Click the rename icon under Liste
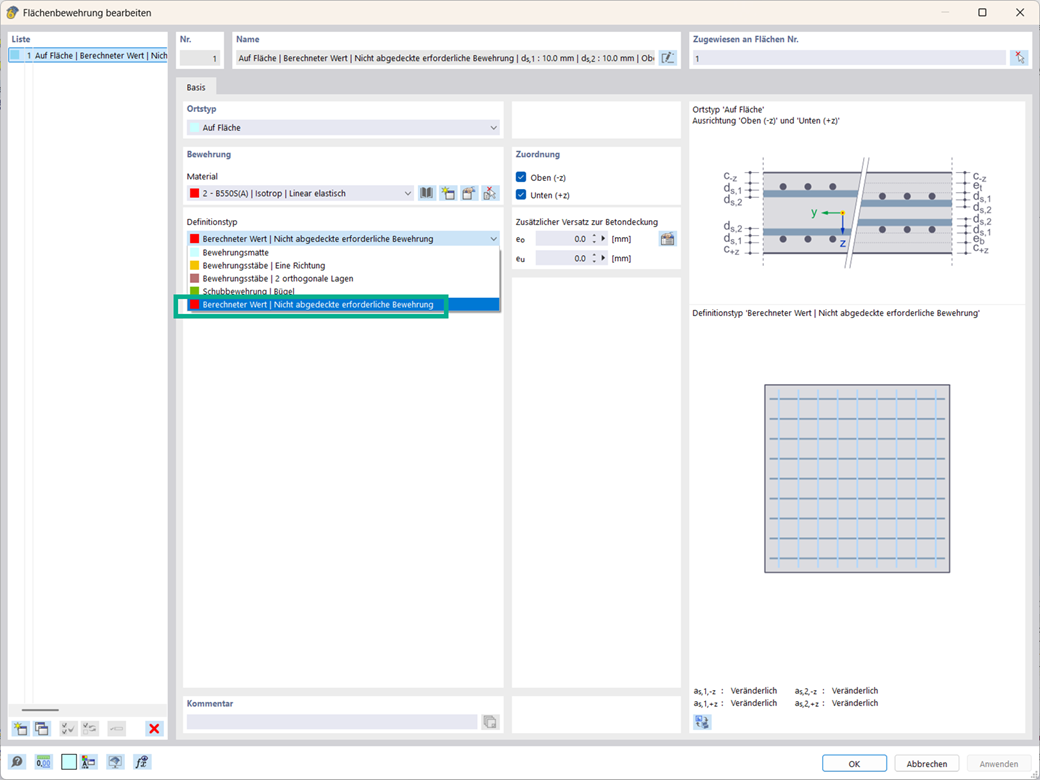The image size is (1040, 780). (x=116, y=729)
